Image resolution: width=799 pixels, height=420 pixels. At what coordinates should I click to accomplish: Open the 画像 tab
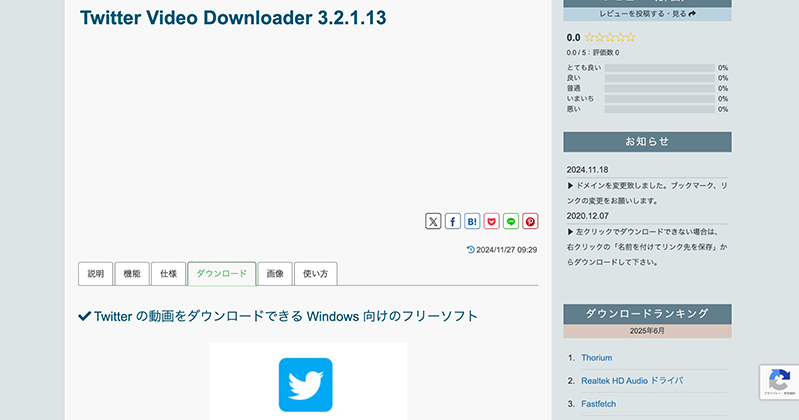[x=275, y=274]
